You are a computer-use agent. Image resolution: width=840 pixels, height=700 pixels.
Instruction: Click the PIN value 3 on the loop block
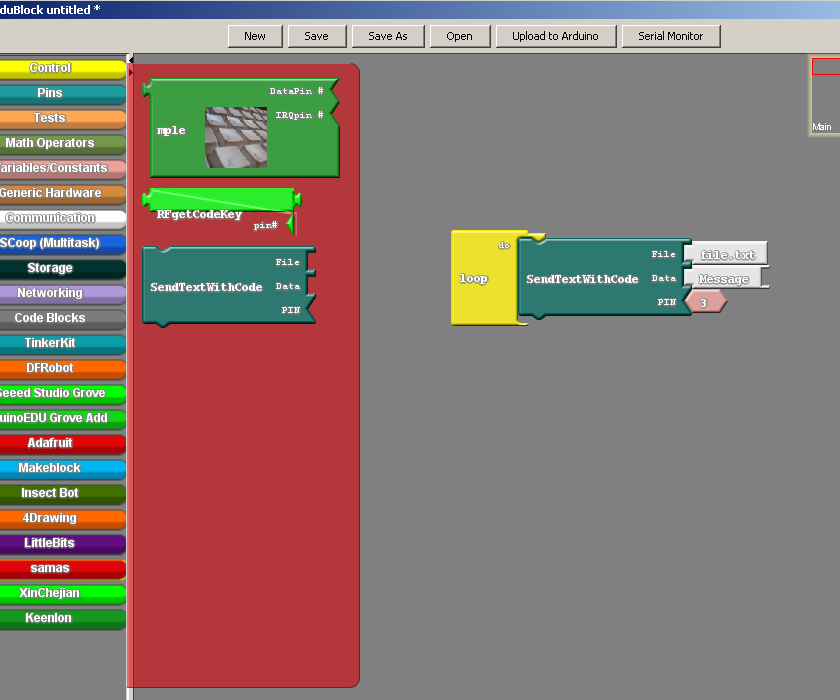(x=706, y=301)
